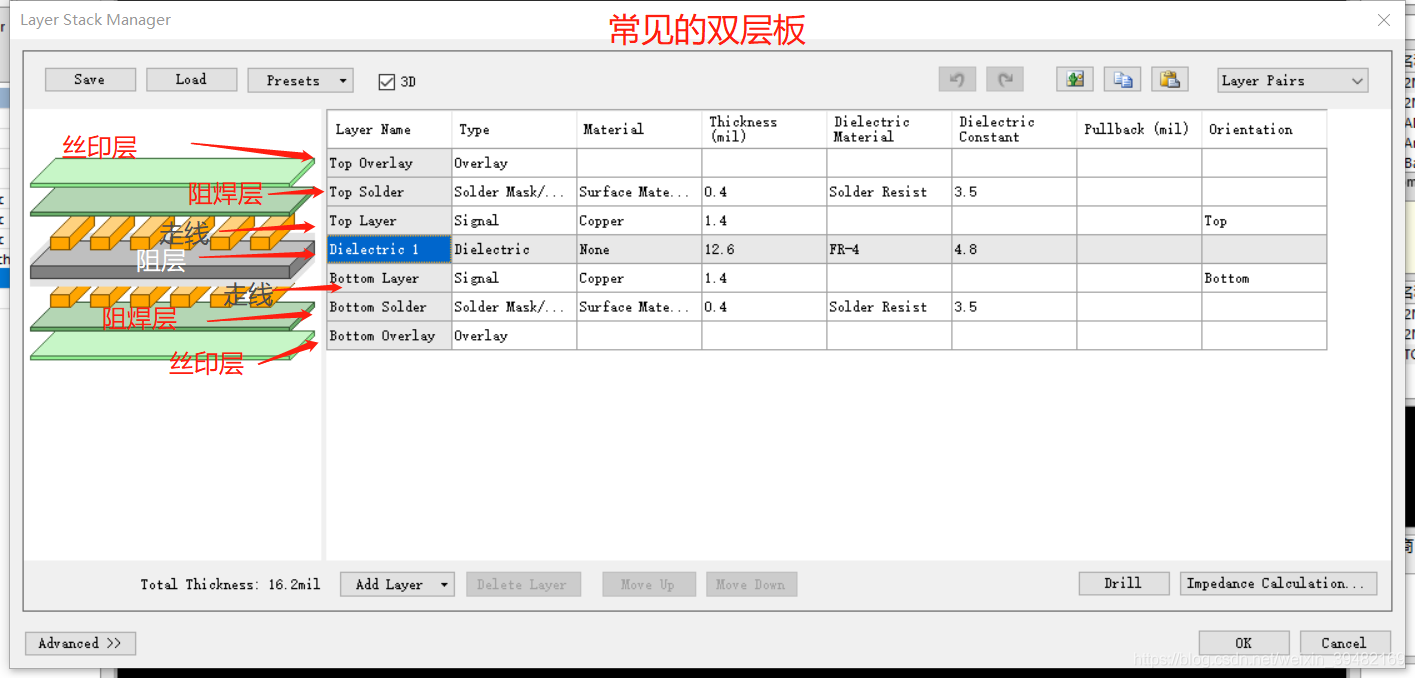This screenshot has width=1415, height=678.
Task: Open Impedance Calculation
Action: point(1278,582)
